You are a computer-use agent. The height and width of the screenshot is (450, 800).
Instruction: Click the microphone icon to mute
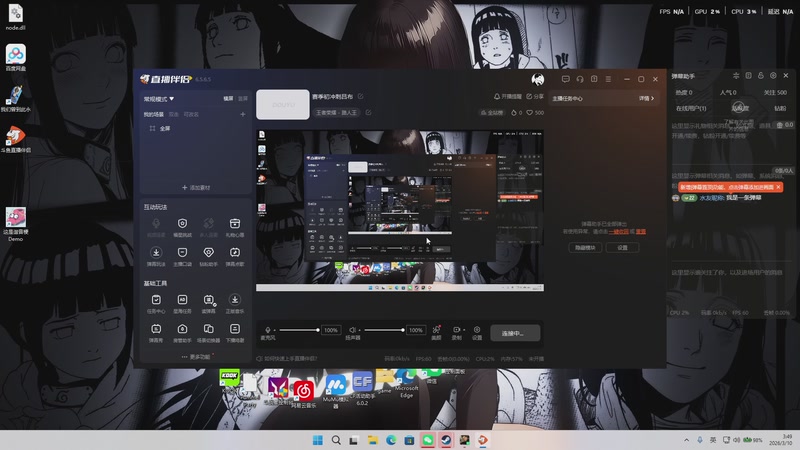(x=268, y=330)
